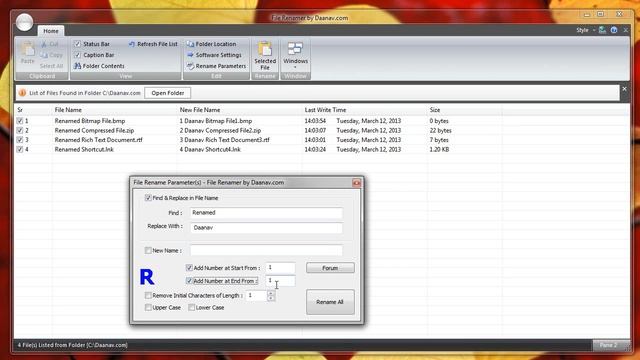This screenshot has width=640, height=360.
Task: Refresh the file list
Action: point(153,44)
